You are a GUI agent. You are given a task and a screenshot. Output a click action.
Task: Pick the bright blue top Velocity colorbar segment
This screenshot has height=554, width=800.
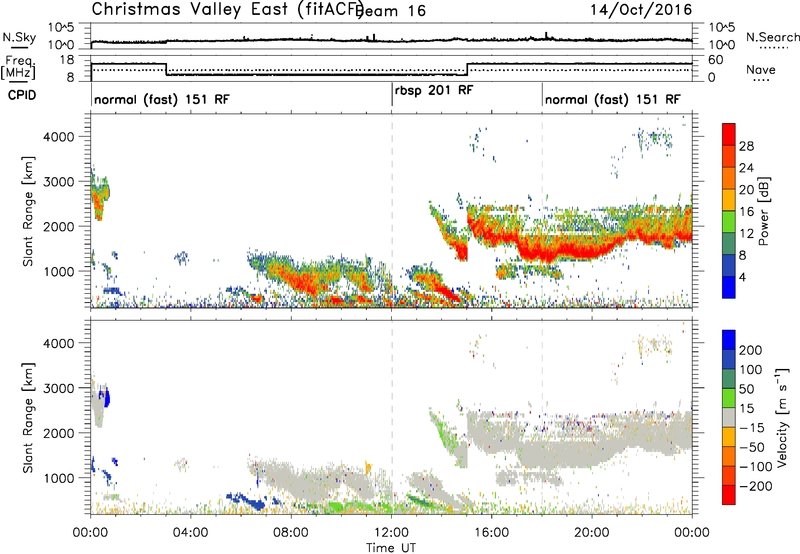(729, 340)
